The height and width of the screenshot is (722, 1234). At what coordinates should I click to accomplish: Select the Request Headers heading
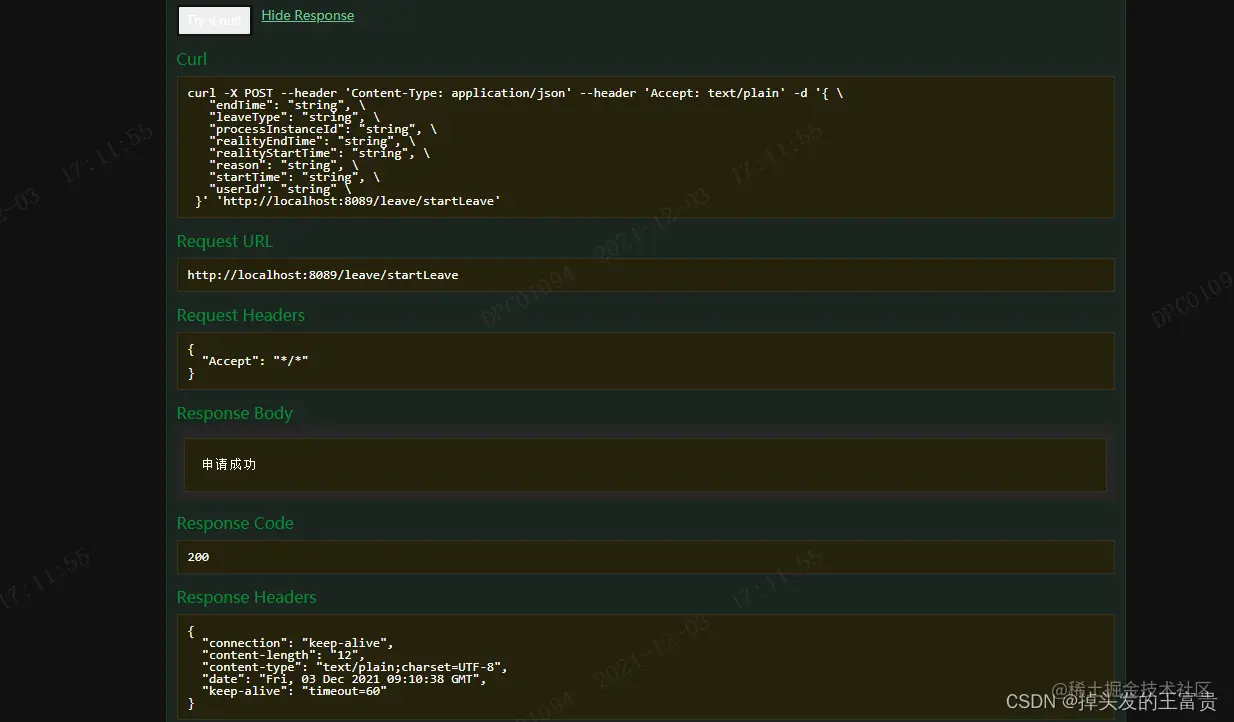[241, 315]
